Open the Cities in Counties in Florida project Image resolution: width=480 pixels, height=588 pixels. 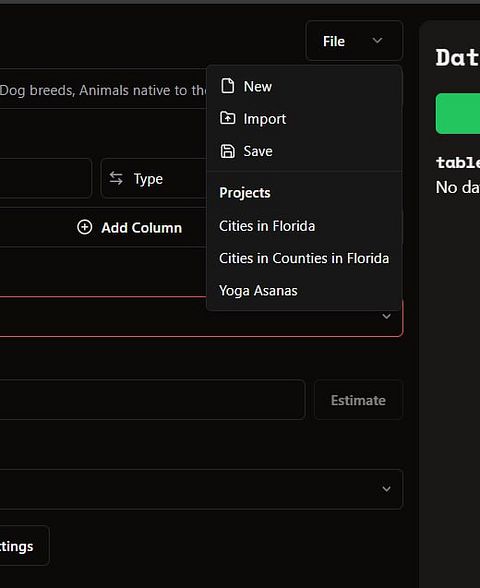tap(304, 258)
